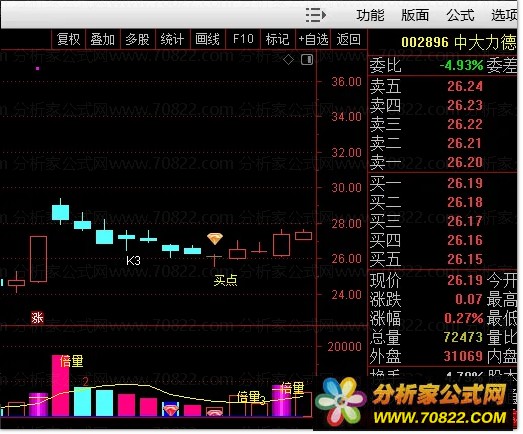Add the stock with the +自选 button

(313, 39)
